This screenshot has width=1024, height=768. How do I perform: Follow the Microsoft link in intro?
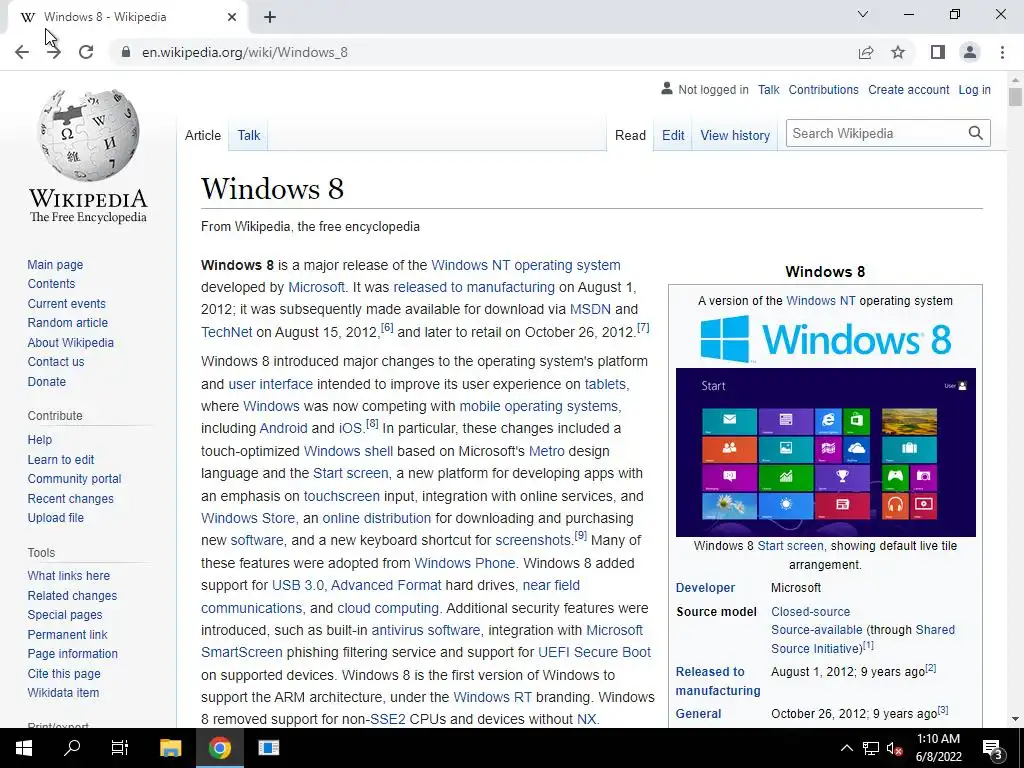[x=316, y=287]
